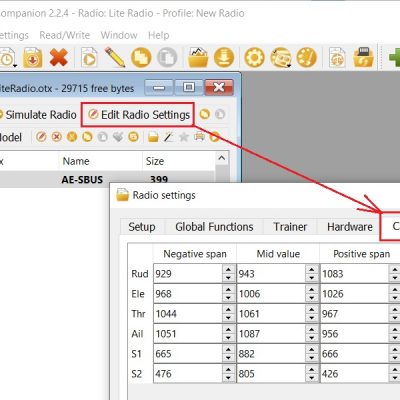Click the simulate document-with-play-arrow toolbar icon
The height and width of the screenshot is (400, 400).
(x=89, y=57)
